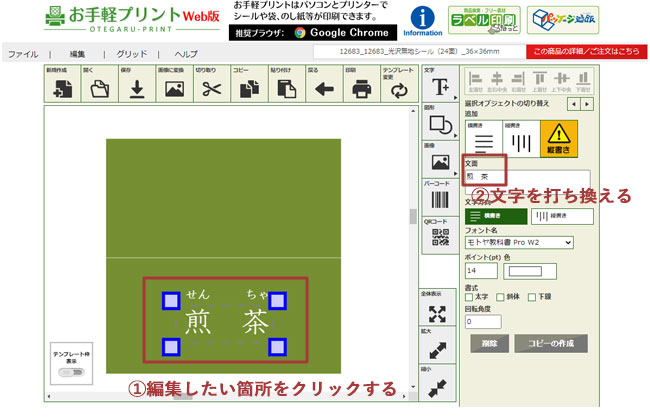Image resolution: width=650 pixels, height=418 pixels.
Task: Click the テンプレート変更 refresh icon
Action: pos(399,88)
